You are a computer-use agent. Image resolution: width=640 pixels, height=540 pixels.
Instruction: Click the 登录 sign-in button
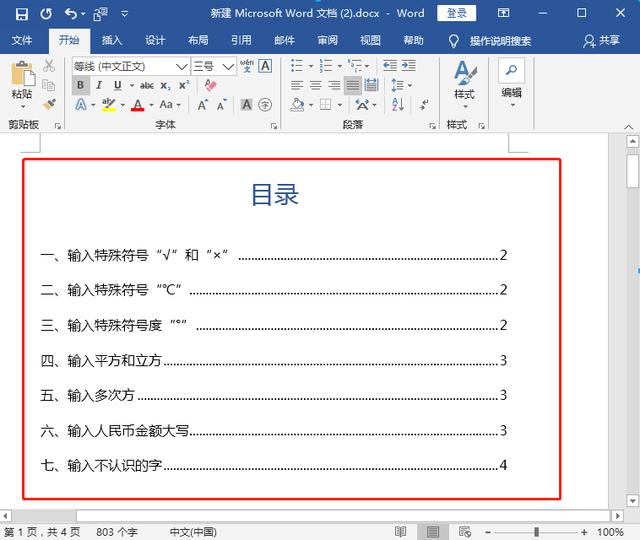(x=456, y=13)
